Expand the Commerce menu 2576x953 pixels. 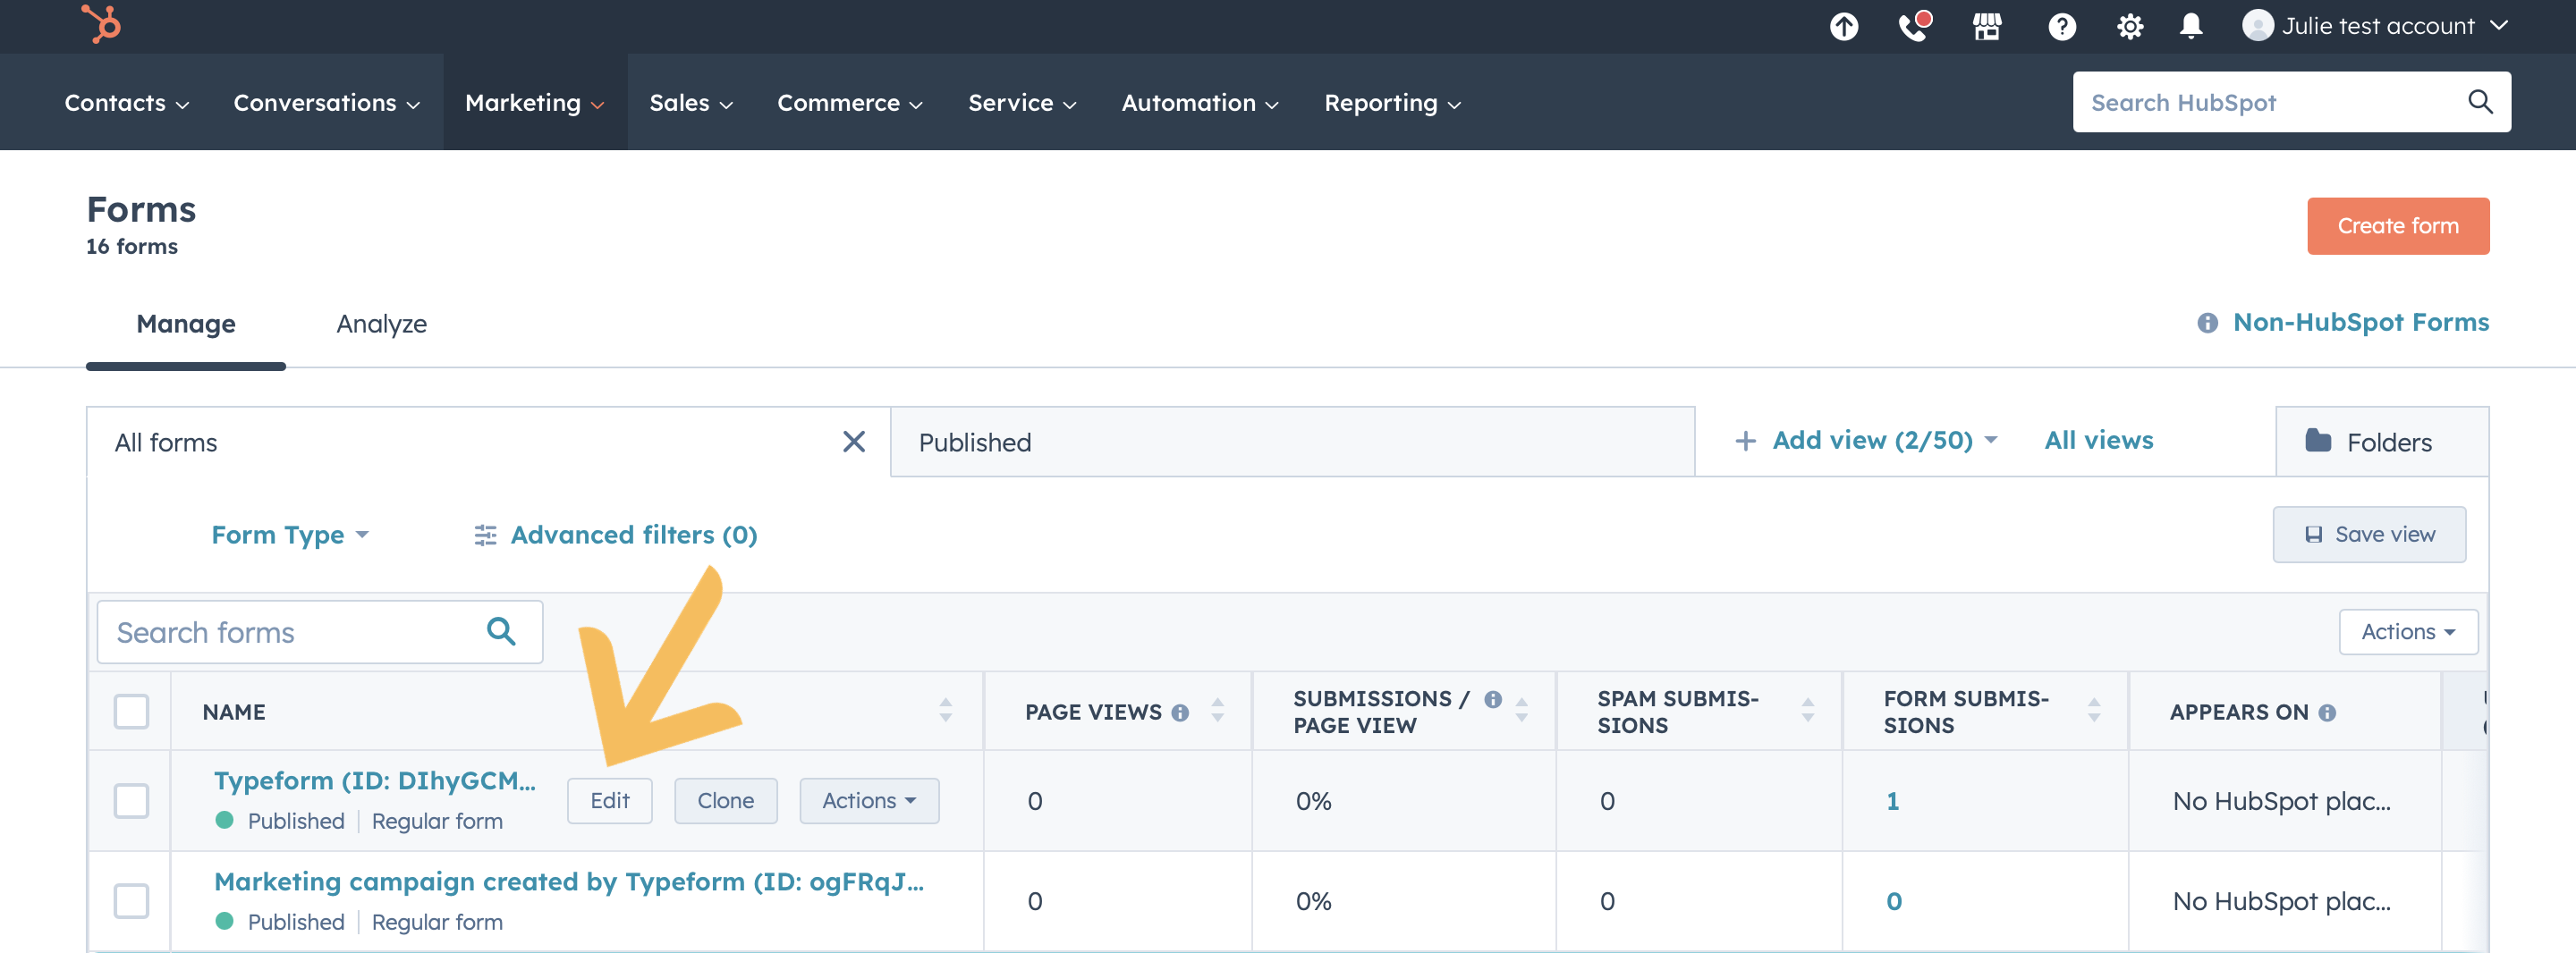850,103
